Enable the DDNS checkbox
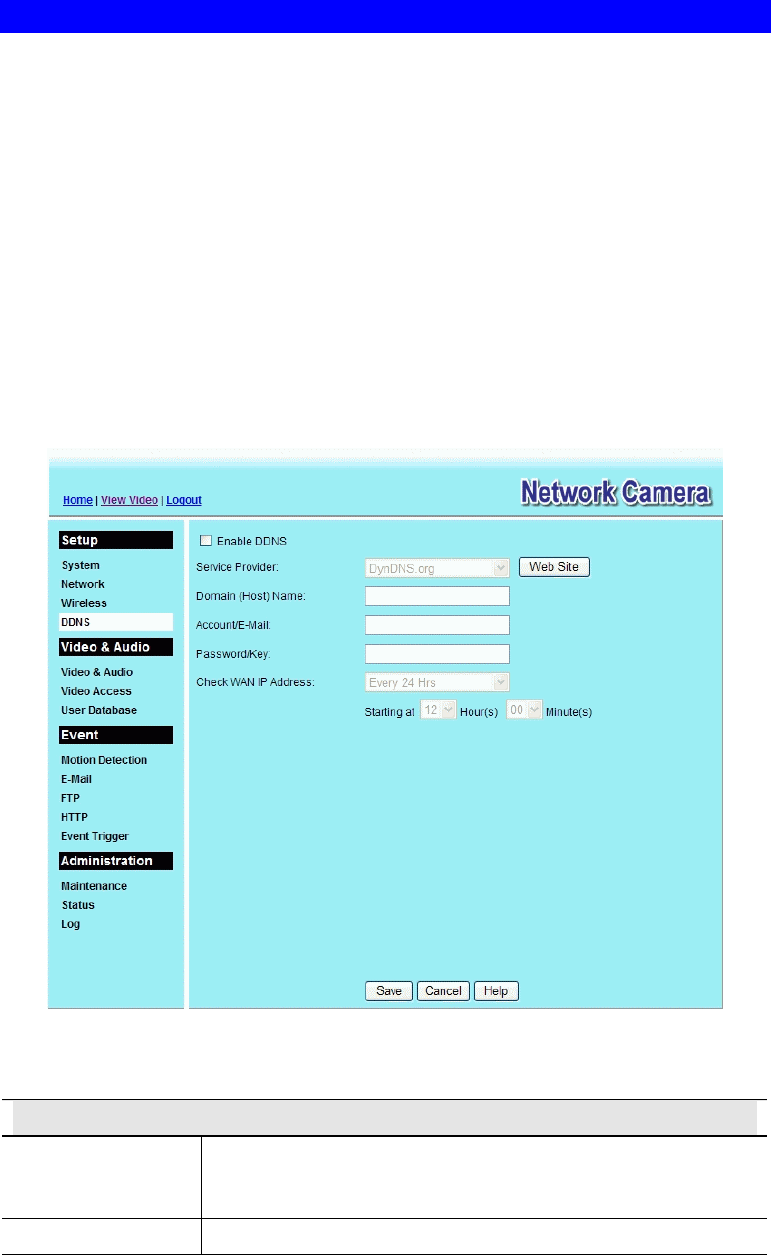 point(206,541)
